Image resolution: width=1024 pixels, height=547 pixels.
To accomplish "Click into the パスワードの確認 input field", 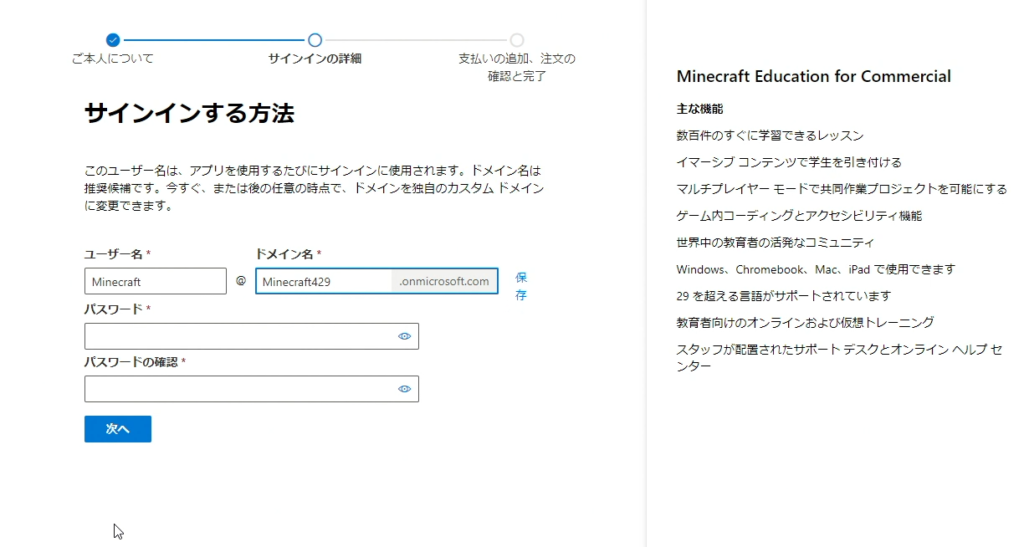I will coord(240,389).
